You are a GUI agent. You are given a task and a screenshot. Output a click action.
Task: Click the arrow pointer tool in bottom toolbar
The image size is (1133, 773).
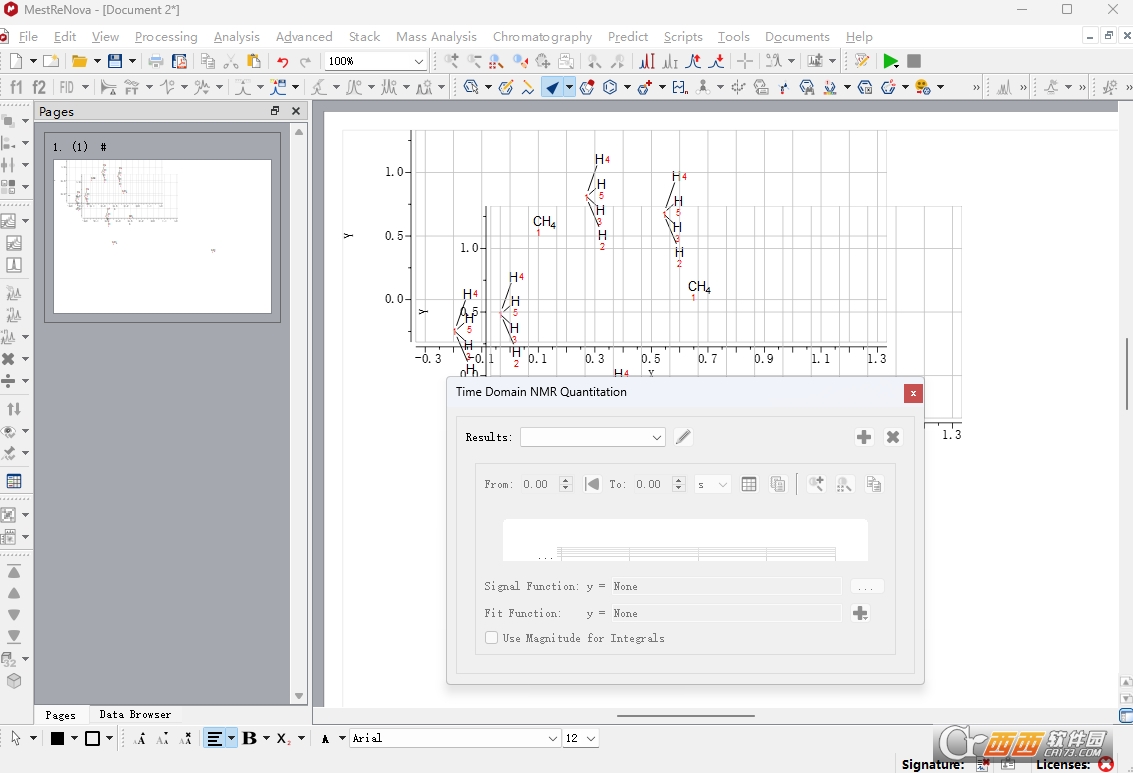pyautogui.click(x=16, y=738)
